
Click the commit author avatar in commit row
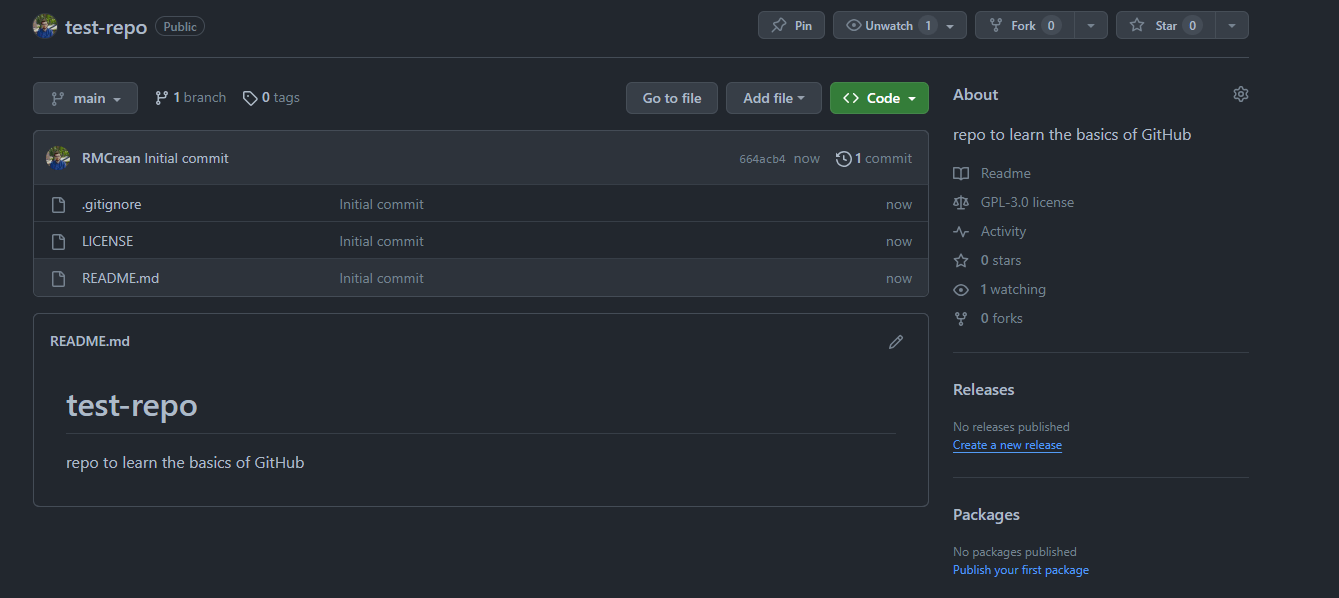point(58,158)
